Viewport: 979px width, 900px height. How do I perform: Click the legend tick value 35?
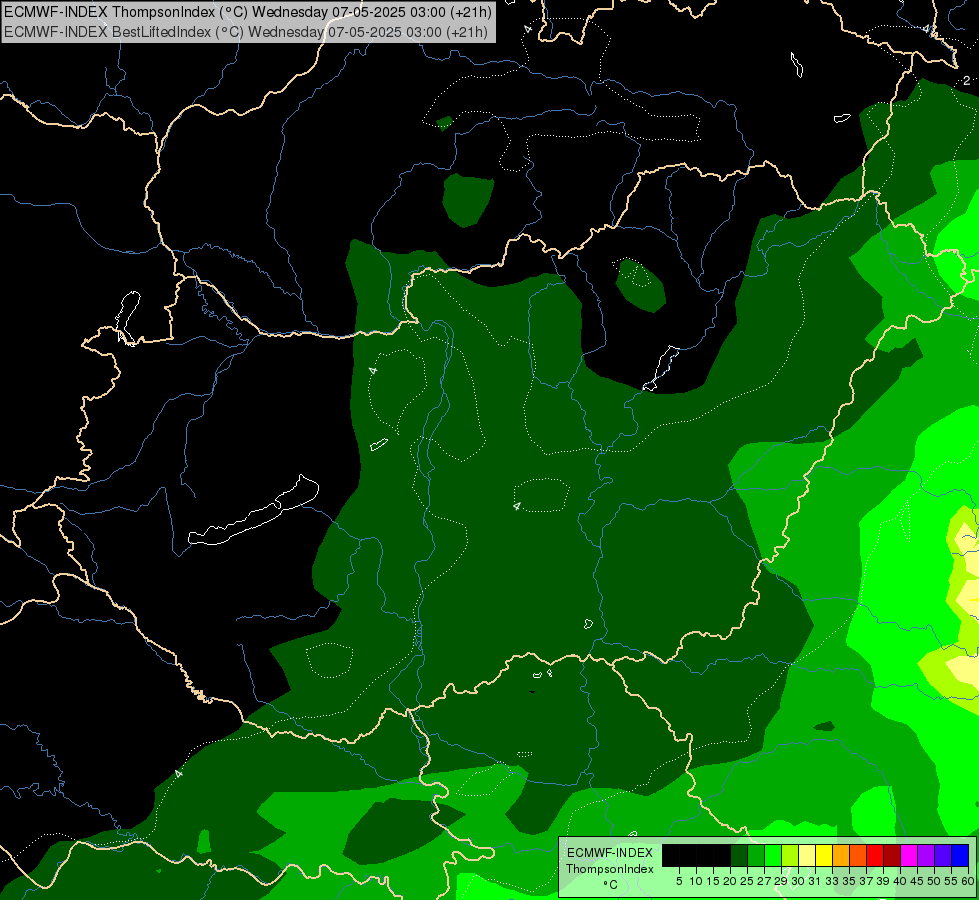(x=849, y=881)
